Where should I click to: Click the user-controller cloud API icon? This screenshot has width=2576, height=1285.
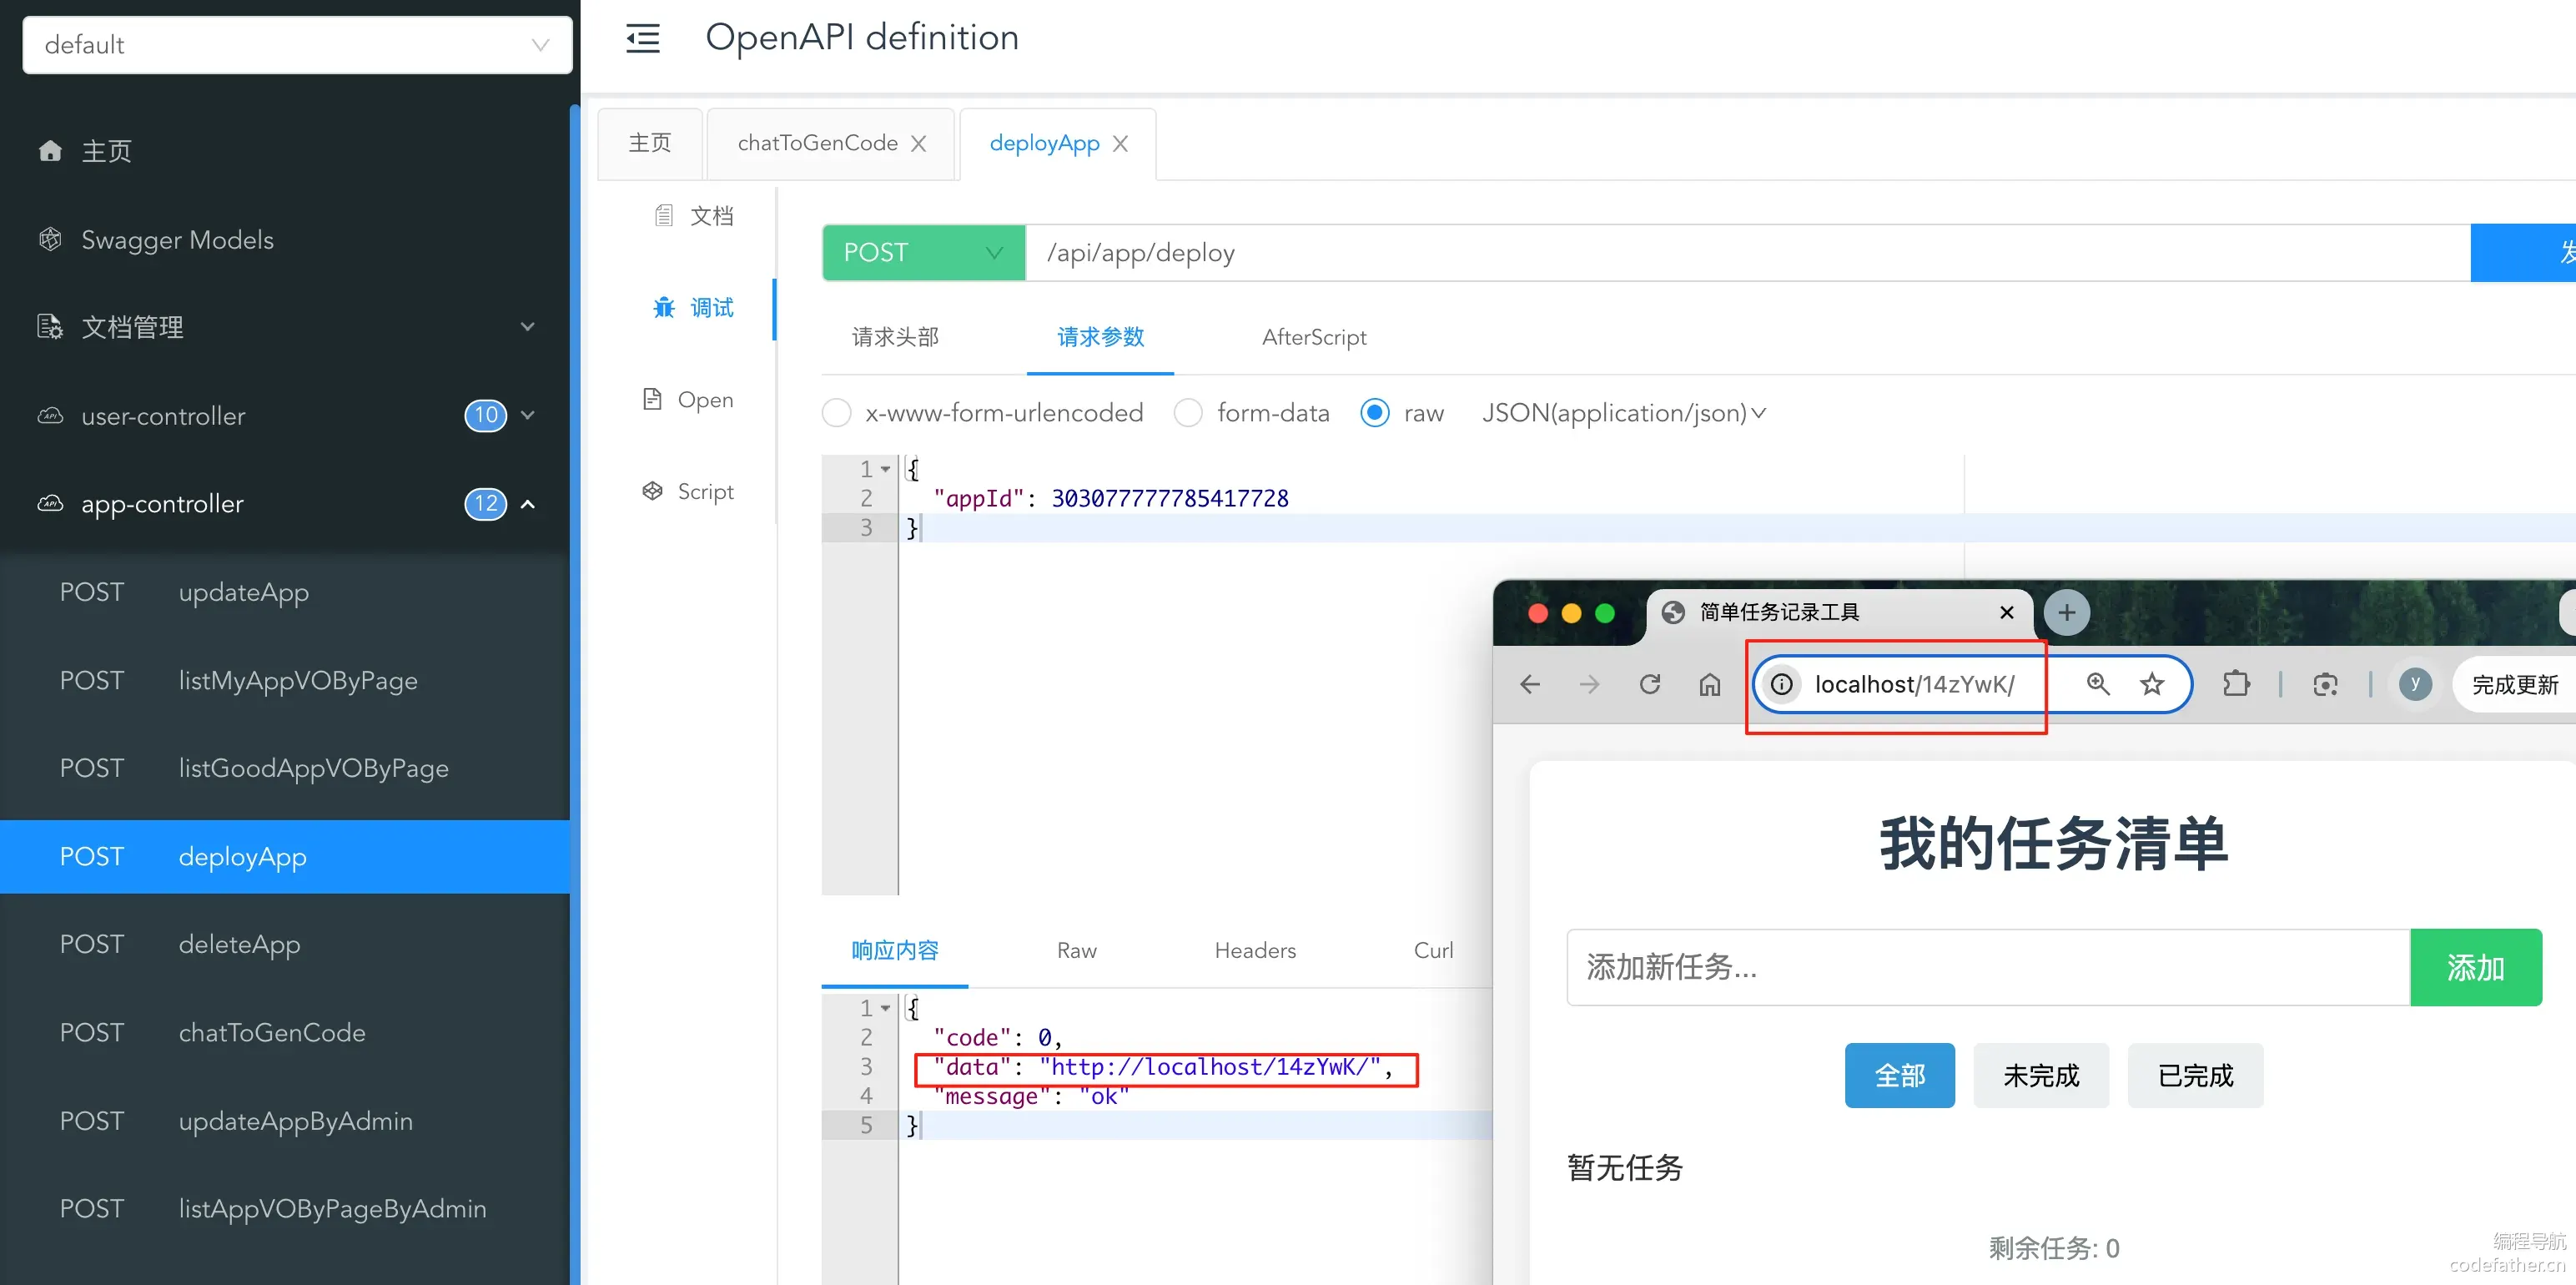[50, 415]
